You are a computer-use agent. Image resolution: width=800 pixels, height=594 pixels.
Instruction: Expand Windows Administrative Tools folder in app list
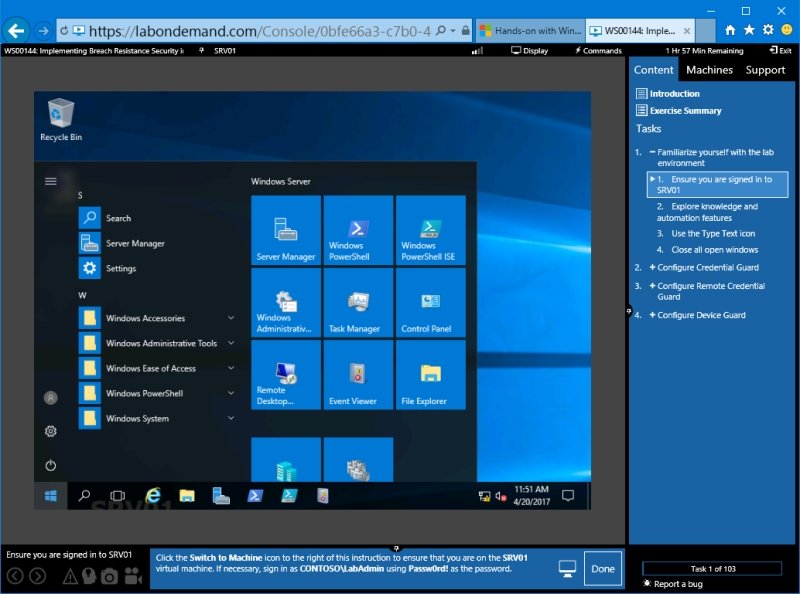click(x=157, y=343)
